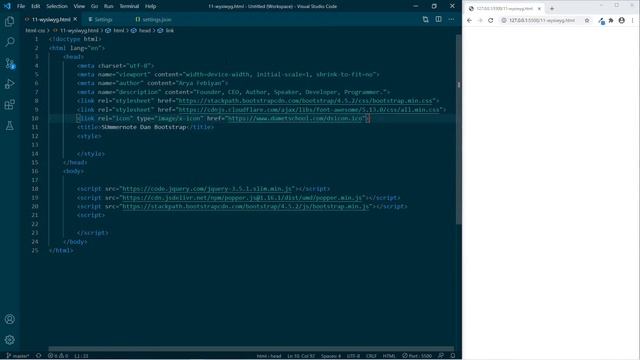Open Run and Debug view
640x360 pixels.
click(x=10, y=84)
